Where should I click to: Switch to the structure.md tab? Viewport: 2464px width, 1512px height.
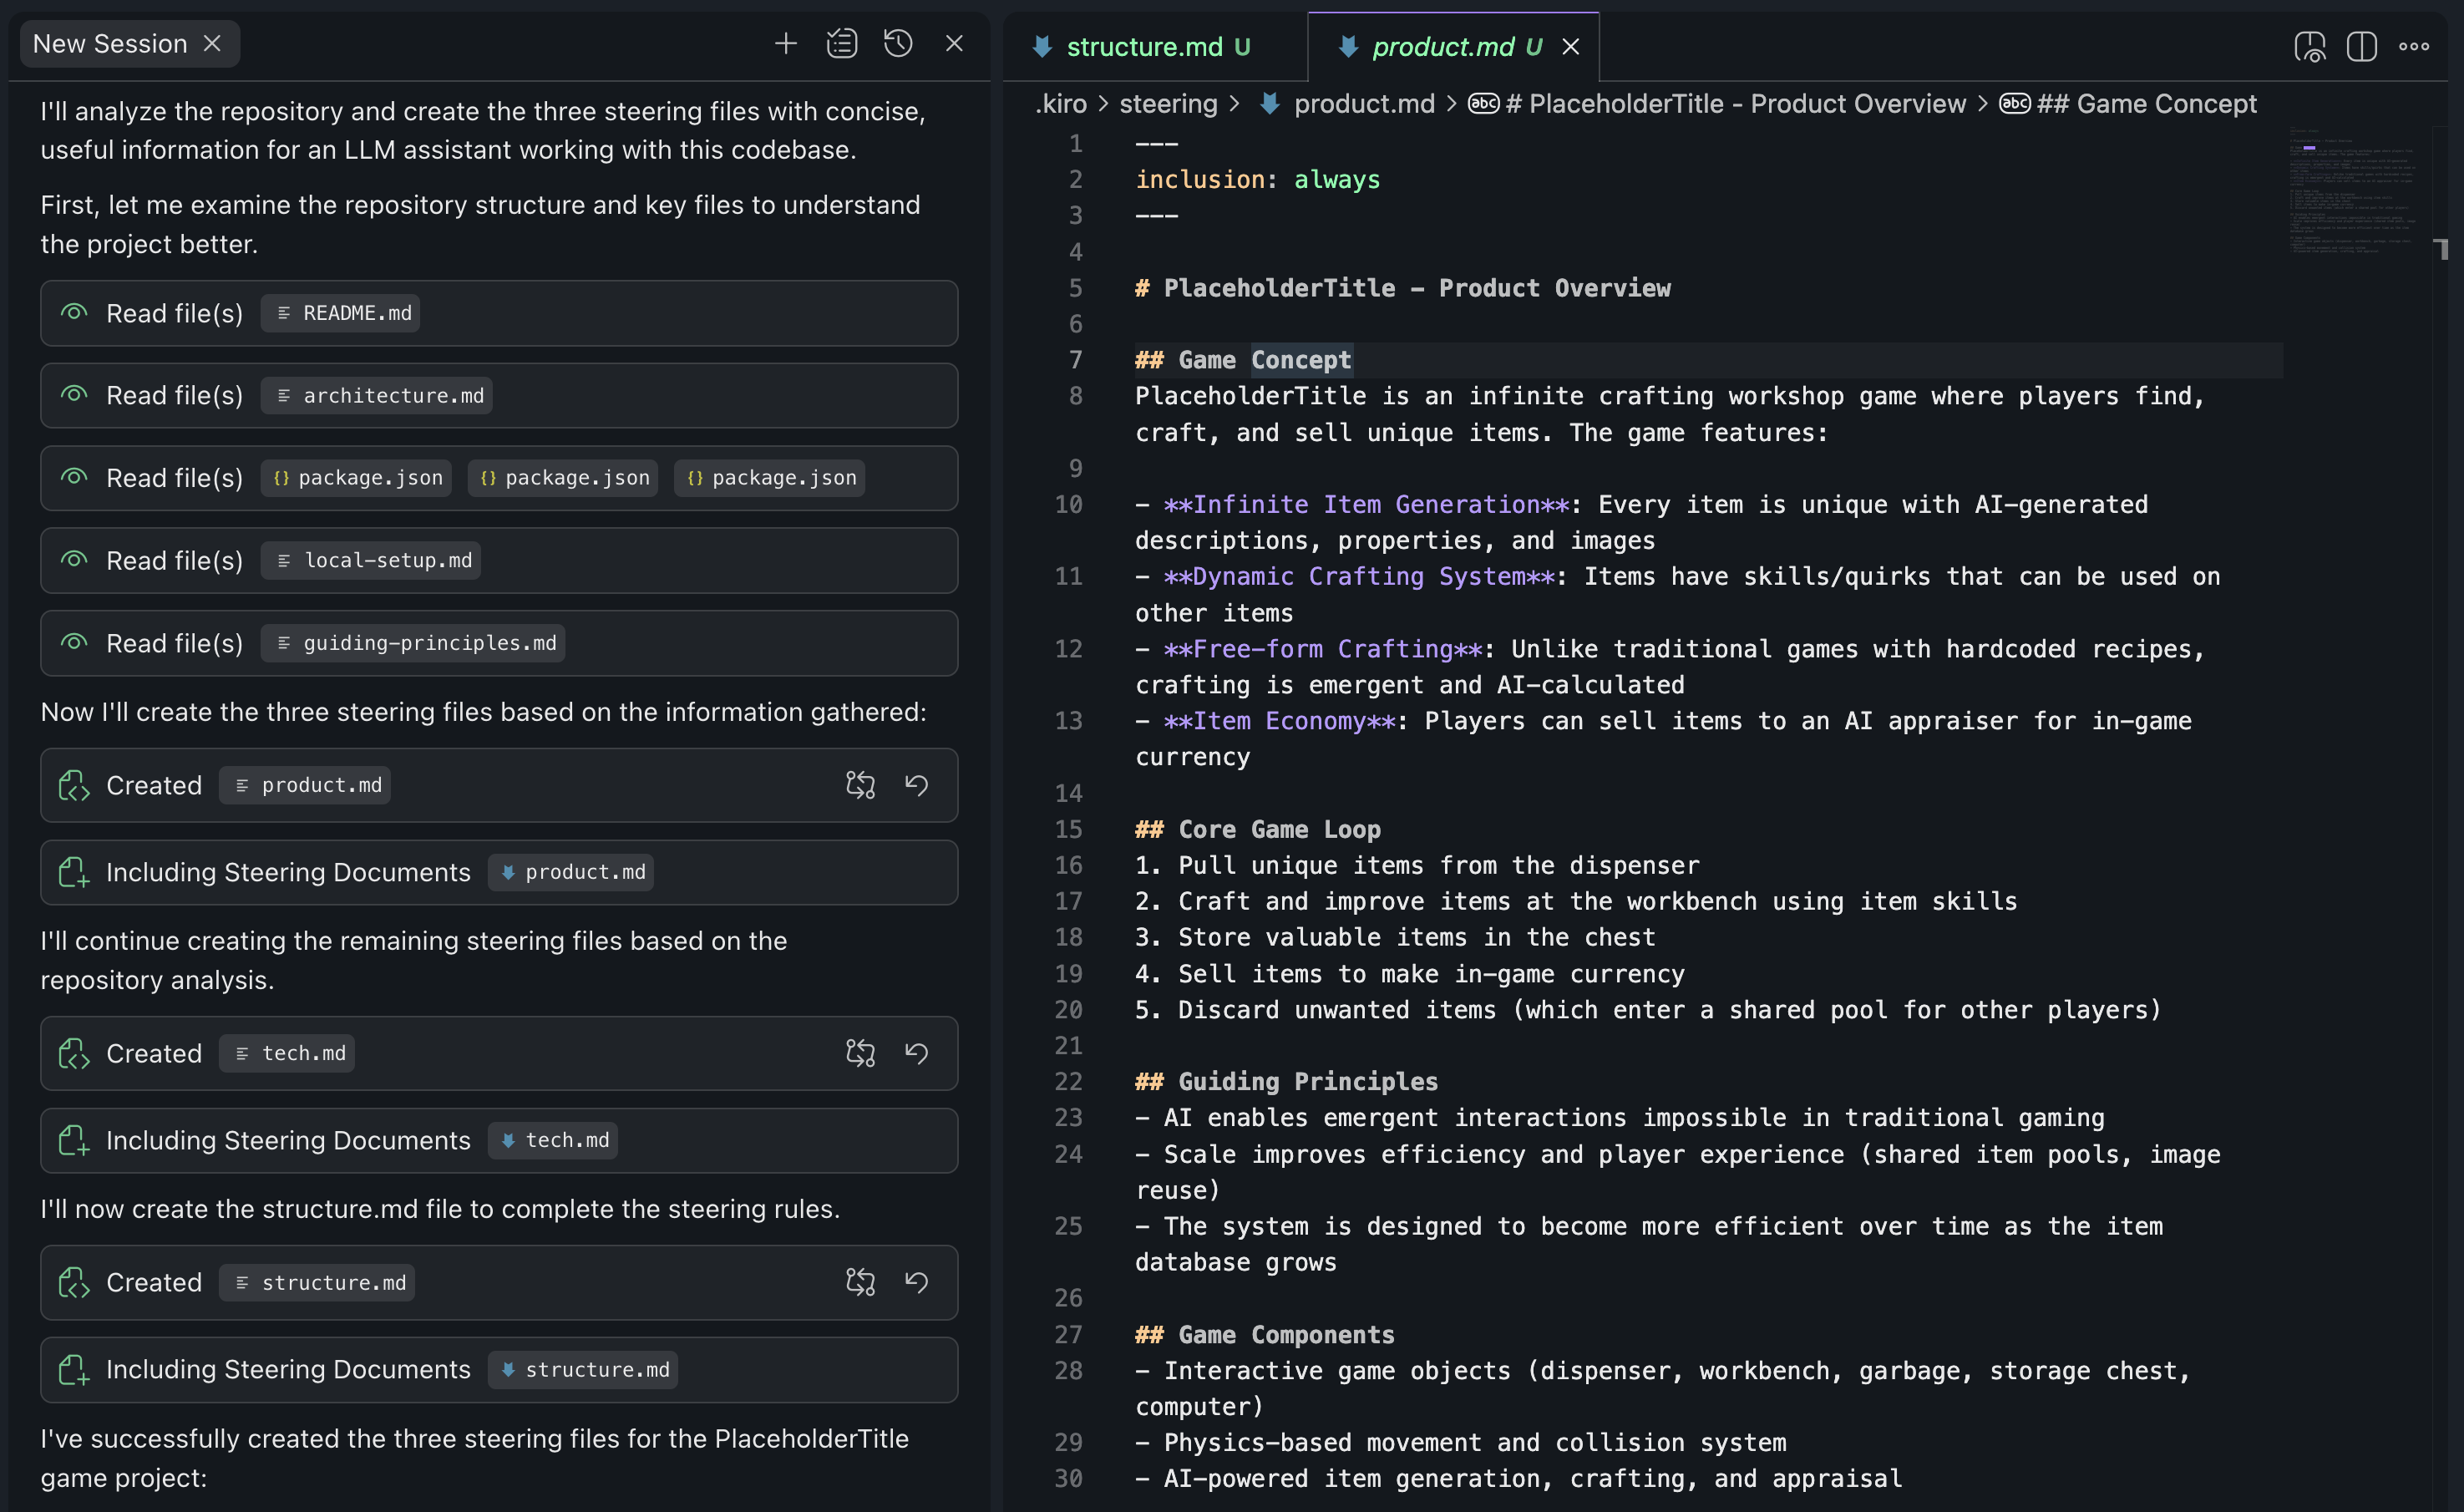1144,46
